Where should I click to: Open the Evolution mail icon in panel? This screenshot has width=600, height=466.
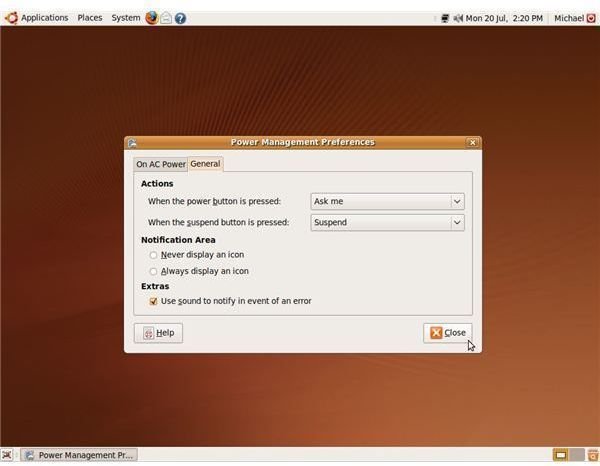(166, 18)
